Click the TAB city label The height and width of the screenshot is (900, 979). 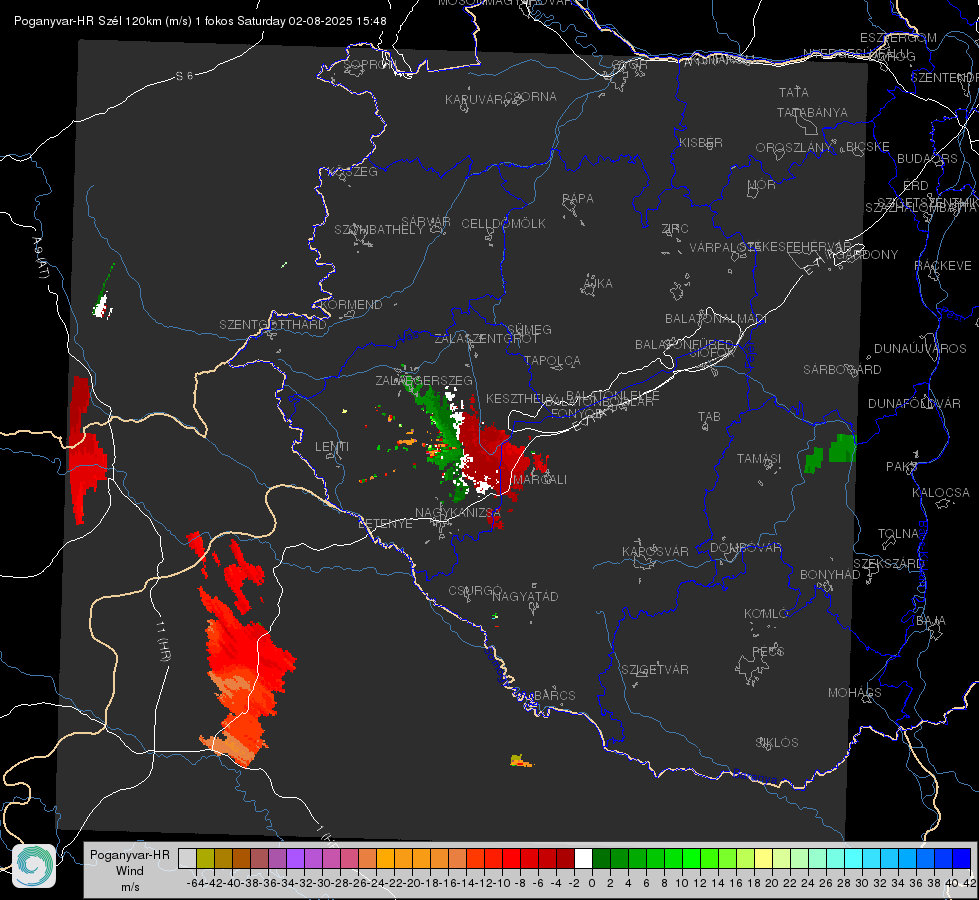[x=709, y=417]
